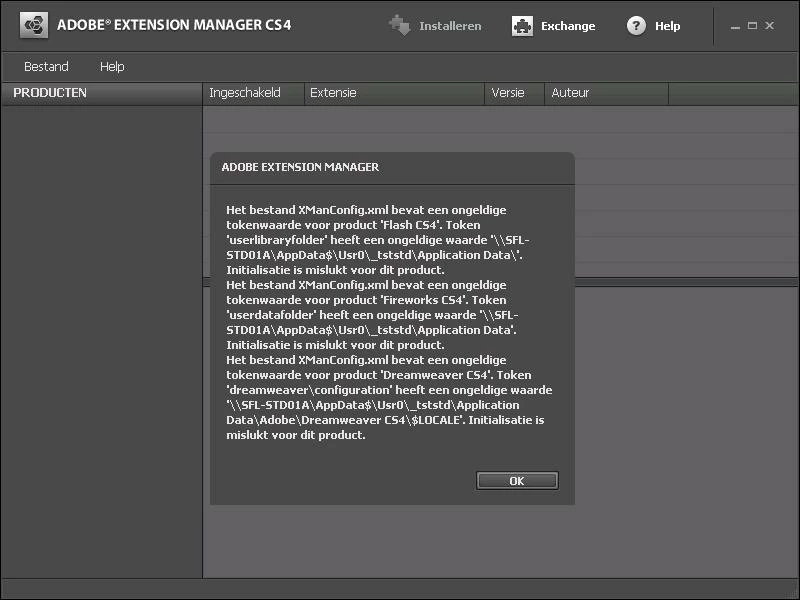800x600 pixels.
Task: Click the 'Fireworks CS4' error text
Action: [x=423, y=300]
